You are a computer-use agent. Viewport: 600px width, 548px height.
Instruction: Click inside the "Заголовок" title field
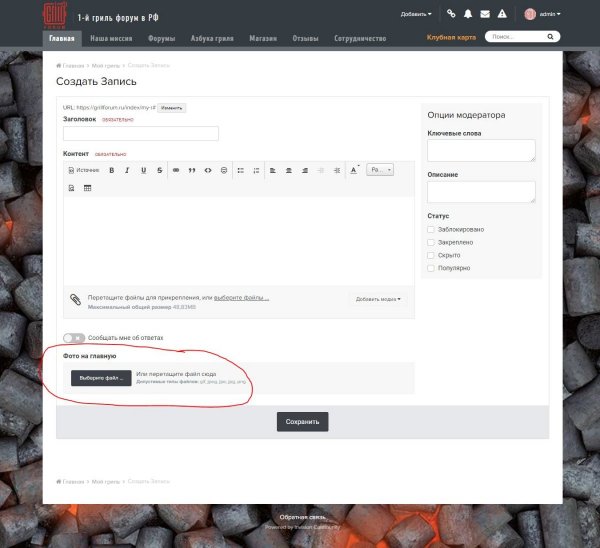click(x=141, y=134)
